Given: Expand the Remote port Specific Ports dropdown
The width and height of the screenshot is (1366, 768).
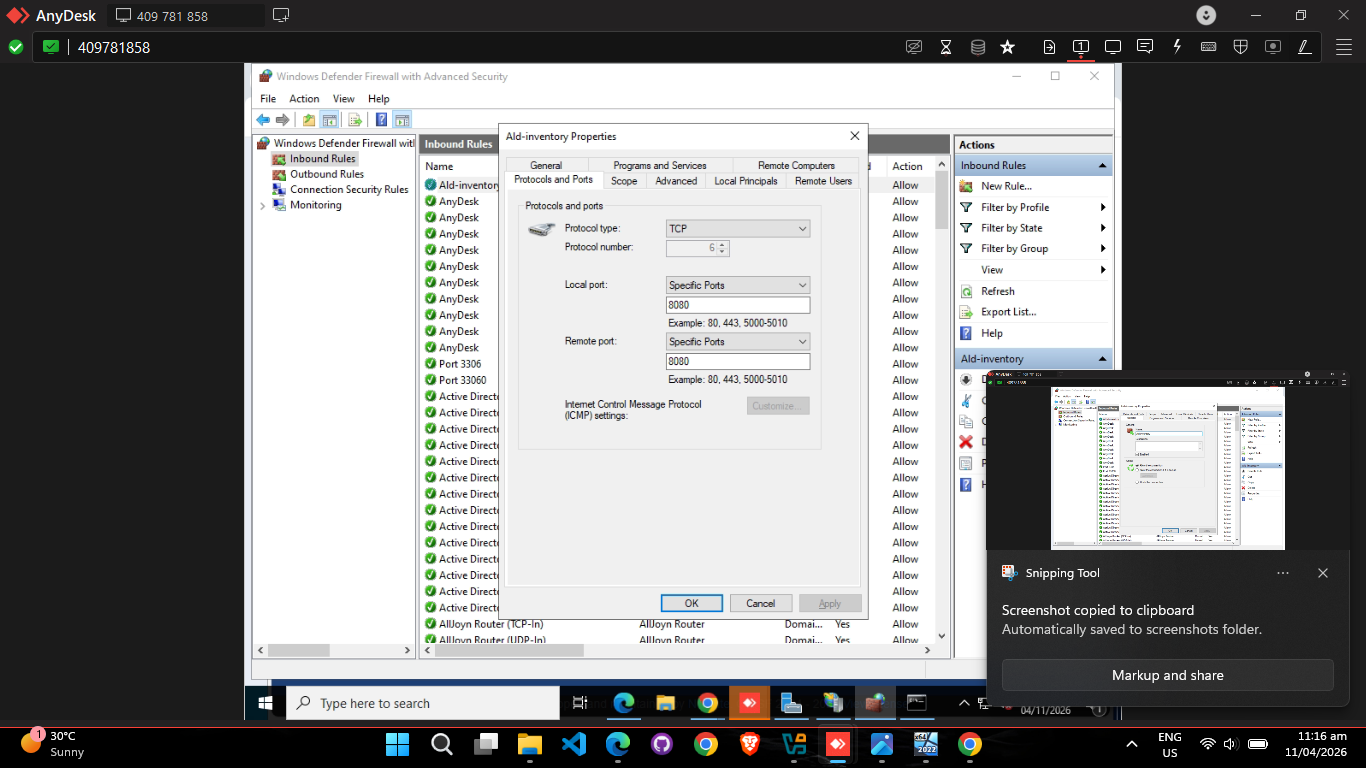Looking at the screenshot, I should 738,341.
